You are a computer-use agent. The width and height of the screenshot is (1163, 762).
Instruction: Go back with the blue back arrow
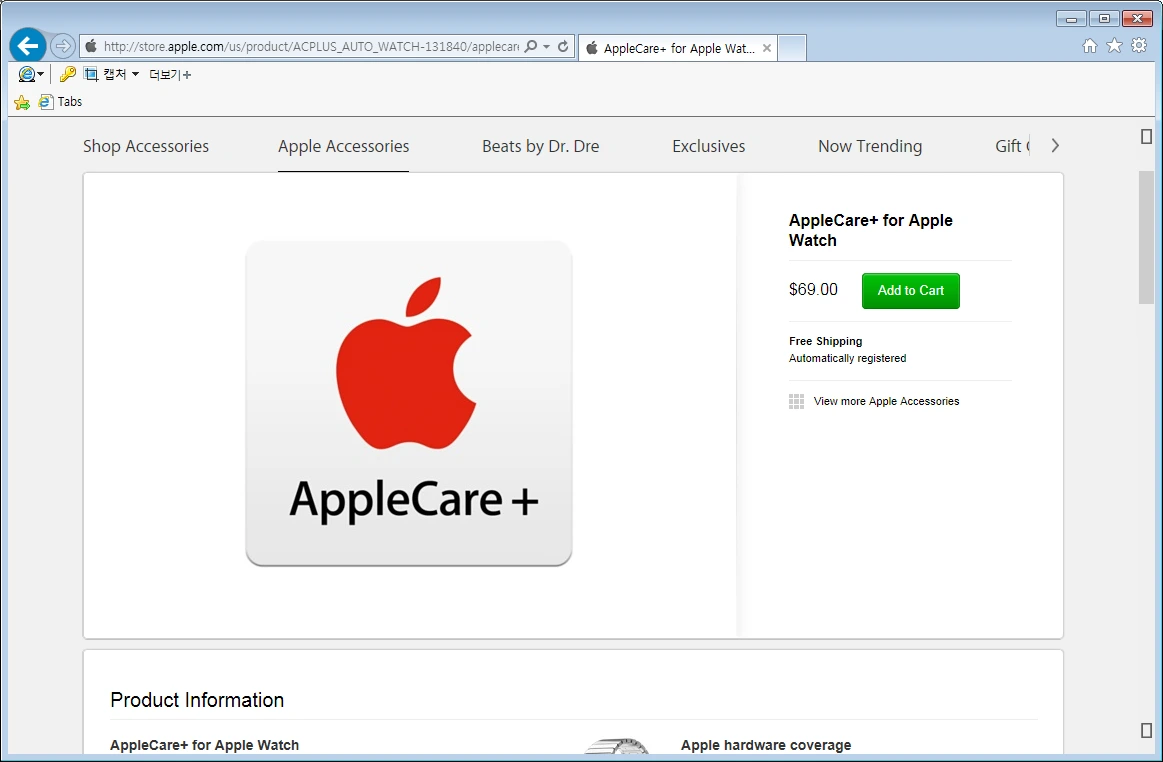tap(27, 46)
